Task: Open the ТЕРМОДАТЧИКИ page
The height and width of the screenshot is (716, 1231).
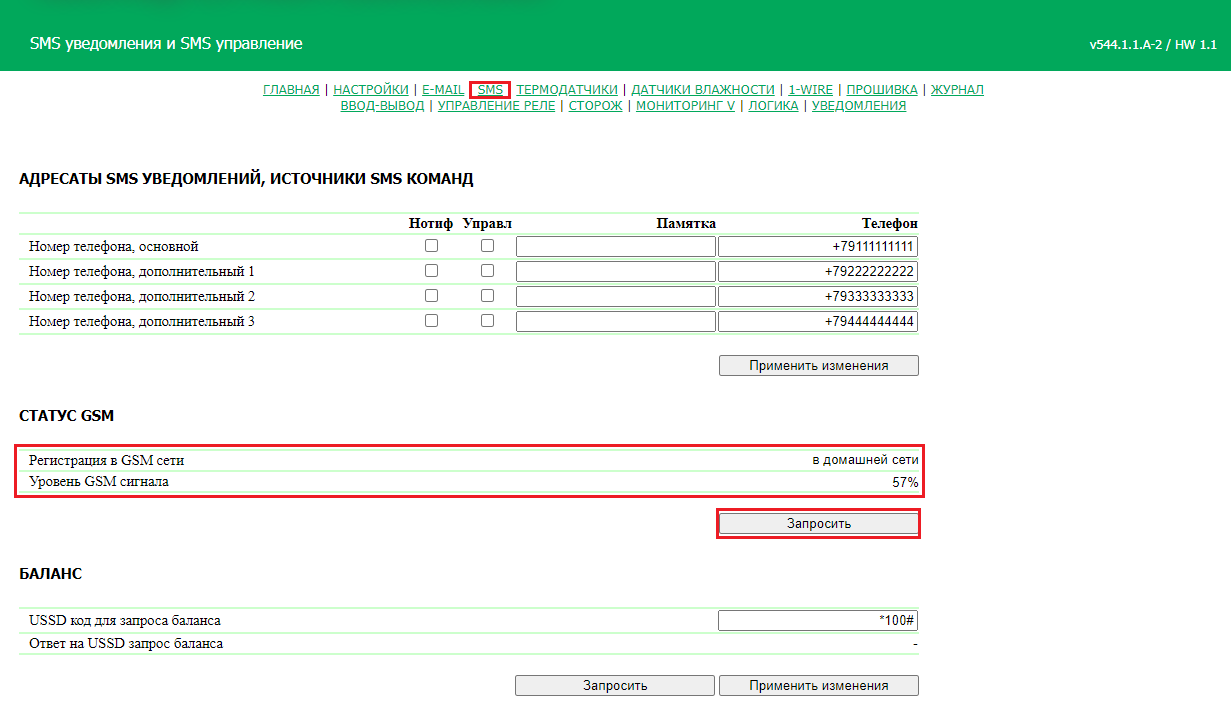Action: [x=567, y=89]
